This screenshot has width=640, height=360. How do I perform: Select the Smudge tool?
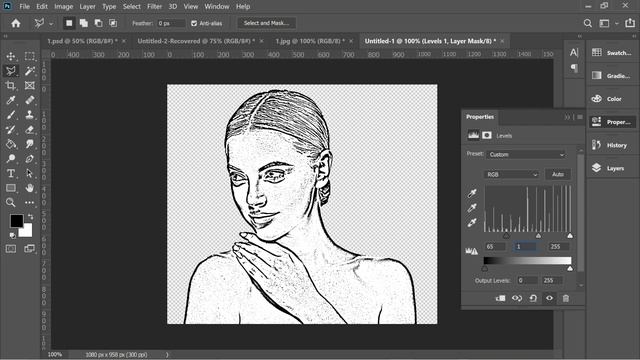[x=29, y=144]
